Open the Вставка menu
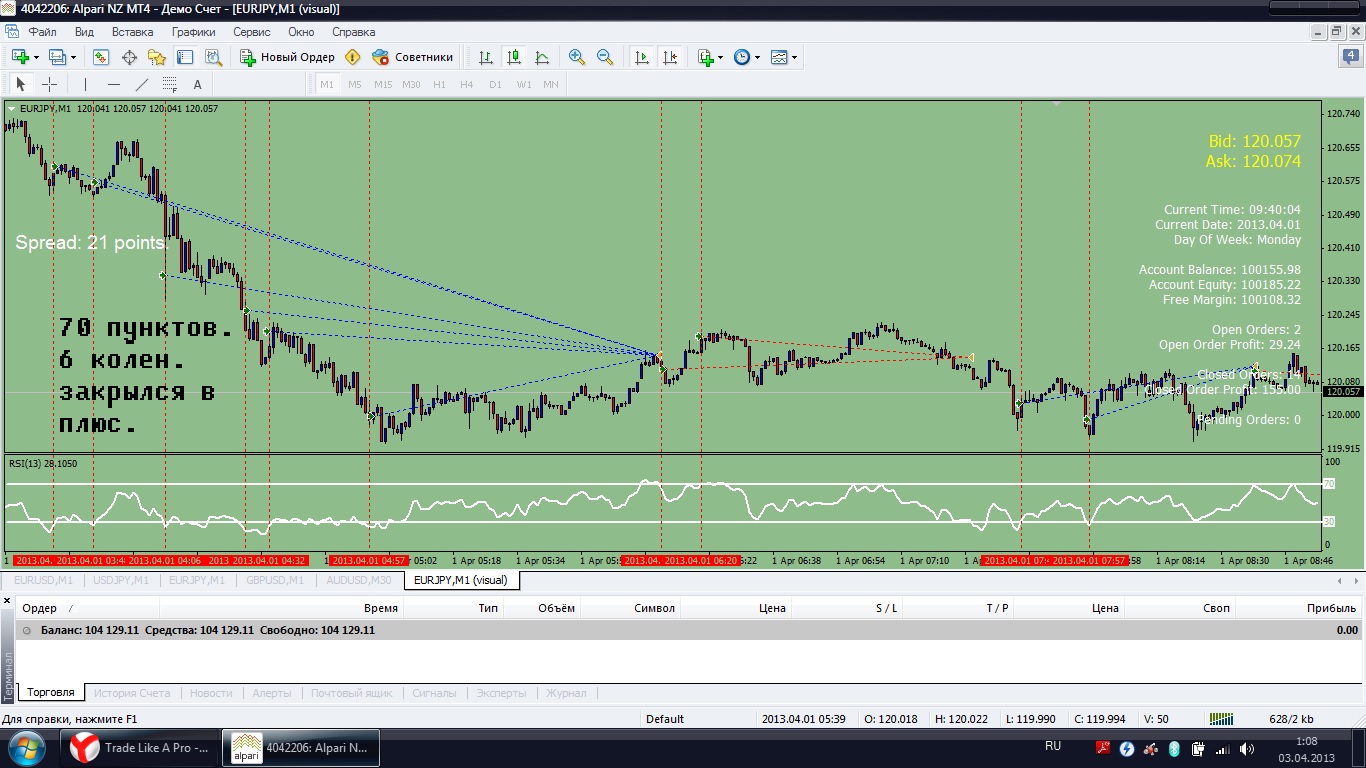The image size is (1366, 768). pyautogui.click(x=133, y=32)
